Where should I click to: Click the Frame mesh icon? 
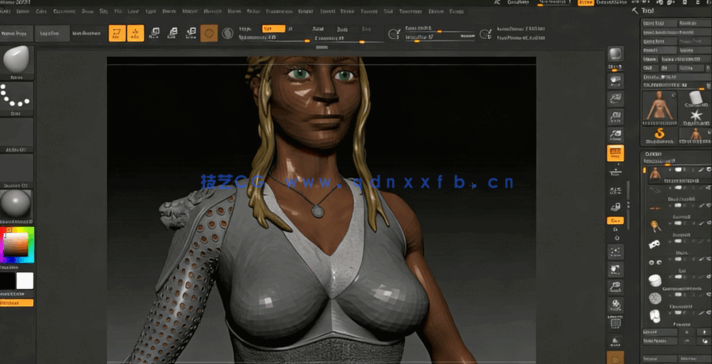tap(615, 252)
